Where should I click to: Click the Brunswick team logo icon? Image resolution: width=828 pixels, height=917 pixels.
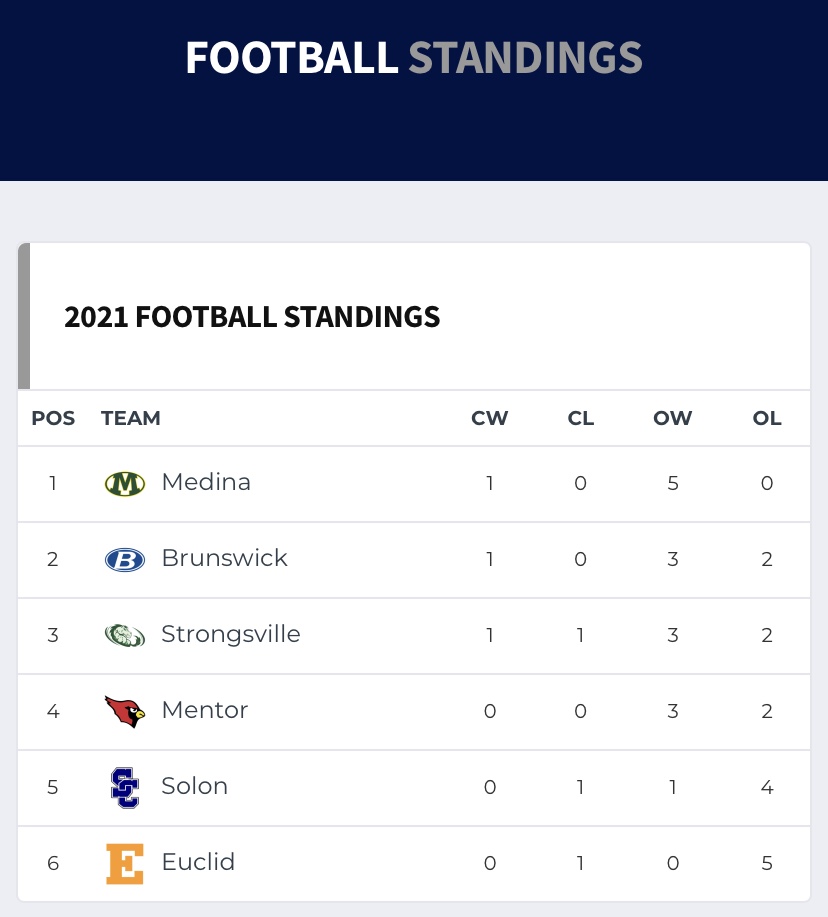click(x=125, y=560)
